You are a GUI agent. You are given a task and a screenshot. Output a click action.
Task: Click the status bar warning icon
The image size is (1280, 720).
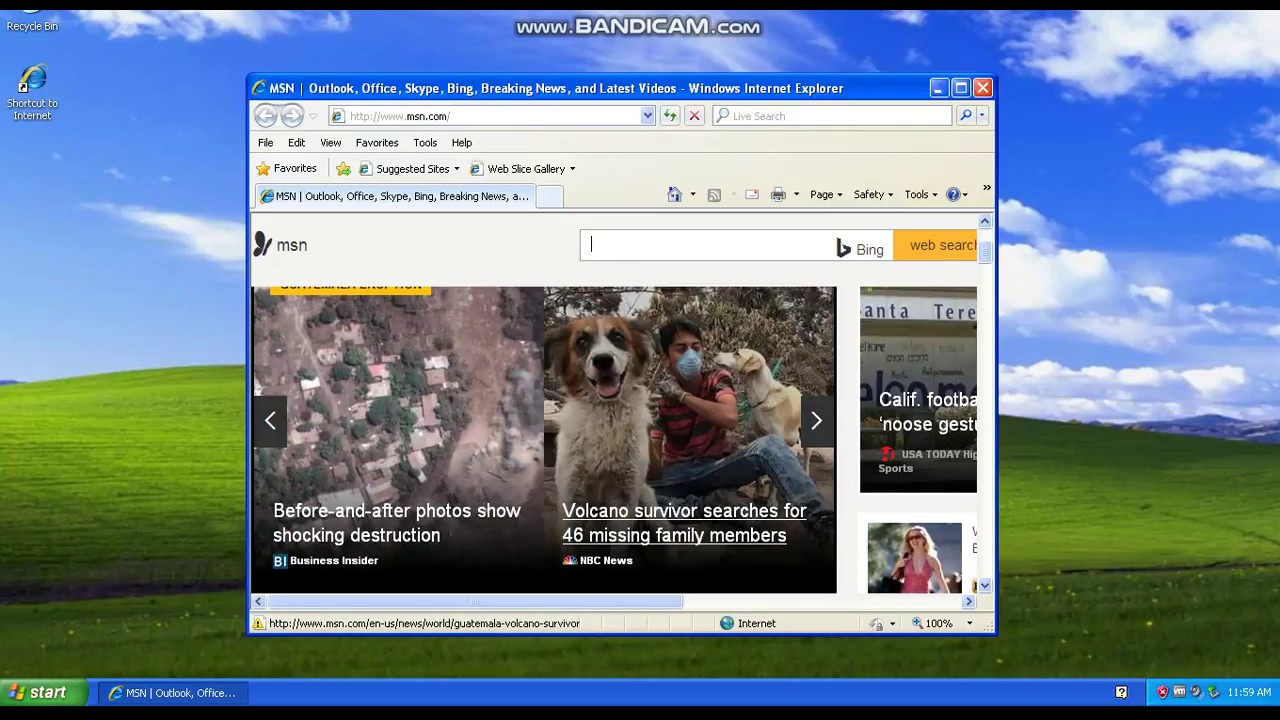tap(259, 623)
